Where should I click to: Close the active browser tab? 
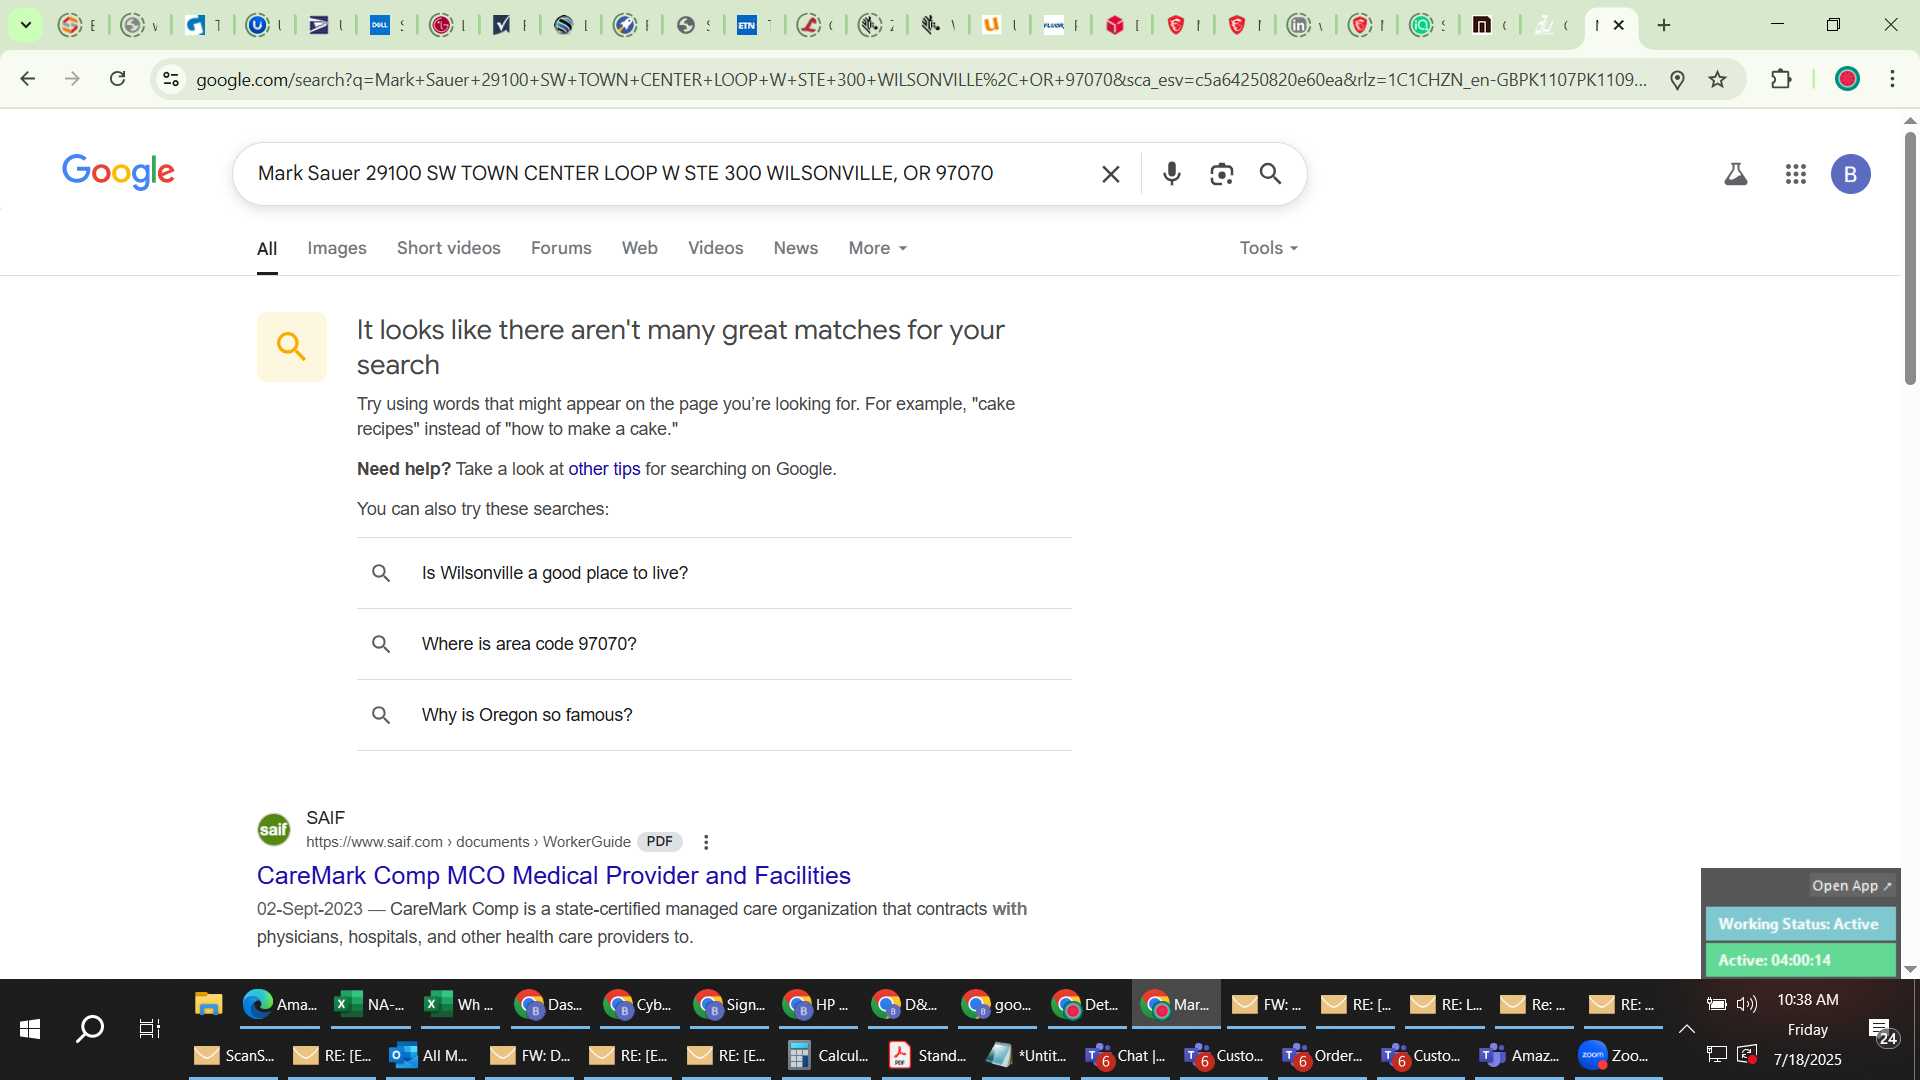pos(1619,25)
